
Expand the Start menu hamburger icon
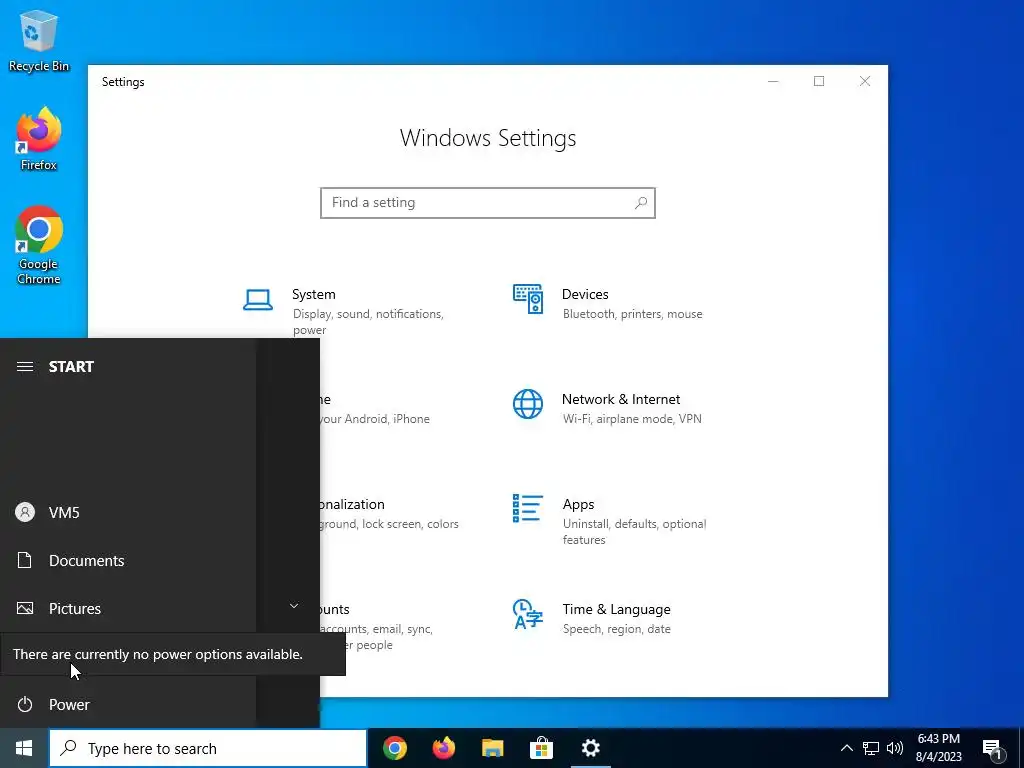tap(25, 366)
